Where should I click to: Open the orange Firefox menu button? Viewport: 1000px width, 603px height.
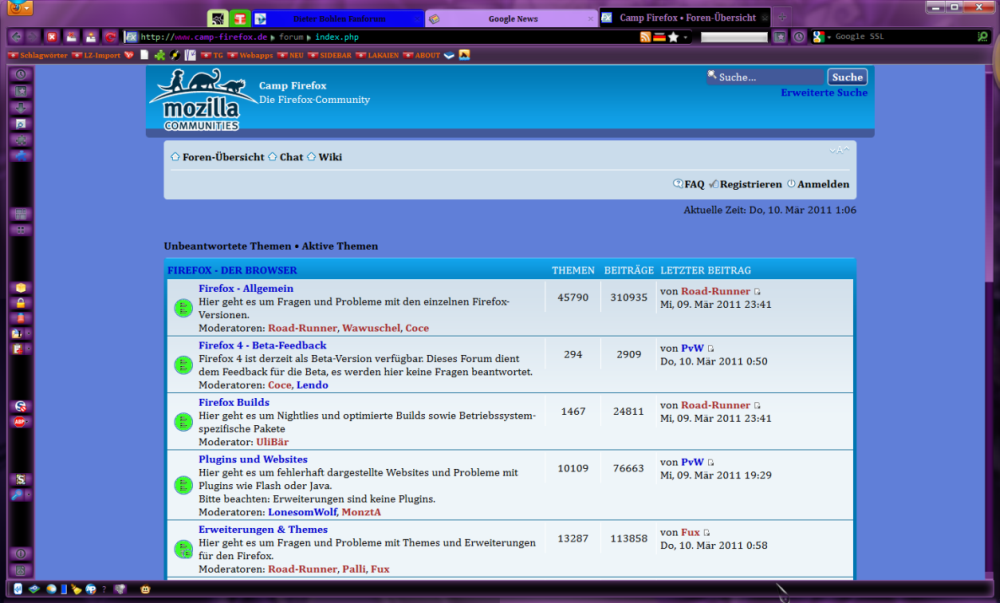pos(19,7)
